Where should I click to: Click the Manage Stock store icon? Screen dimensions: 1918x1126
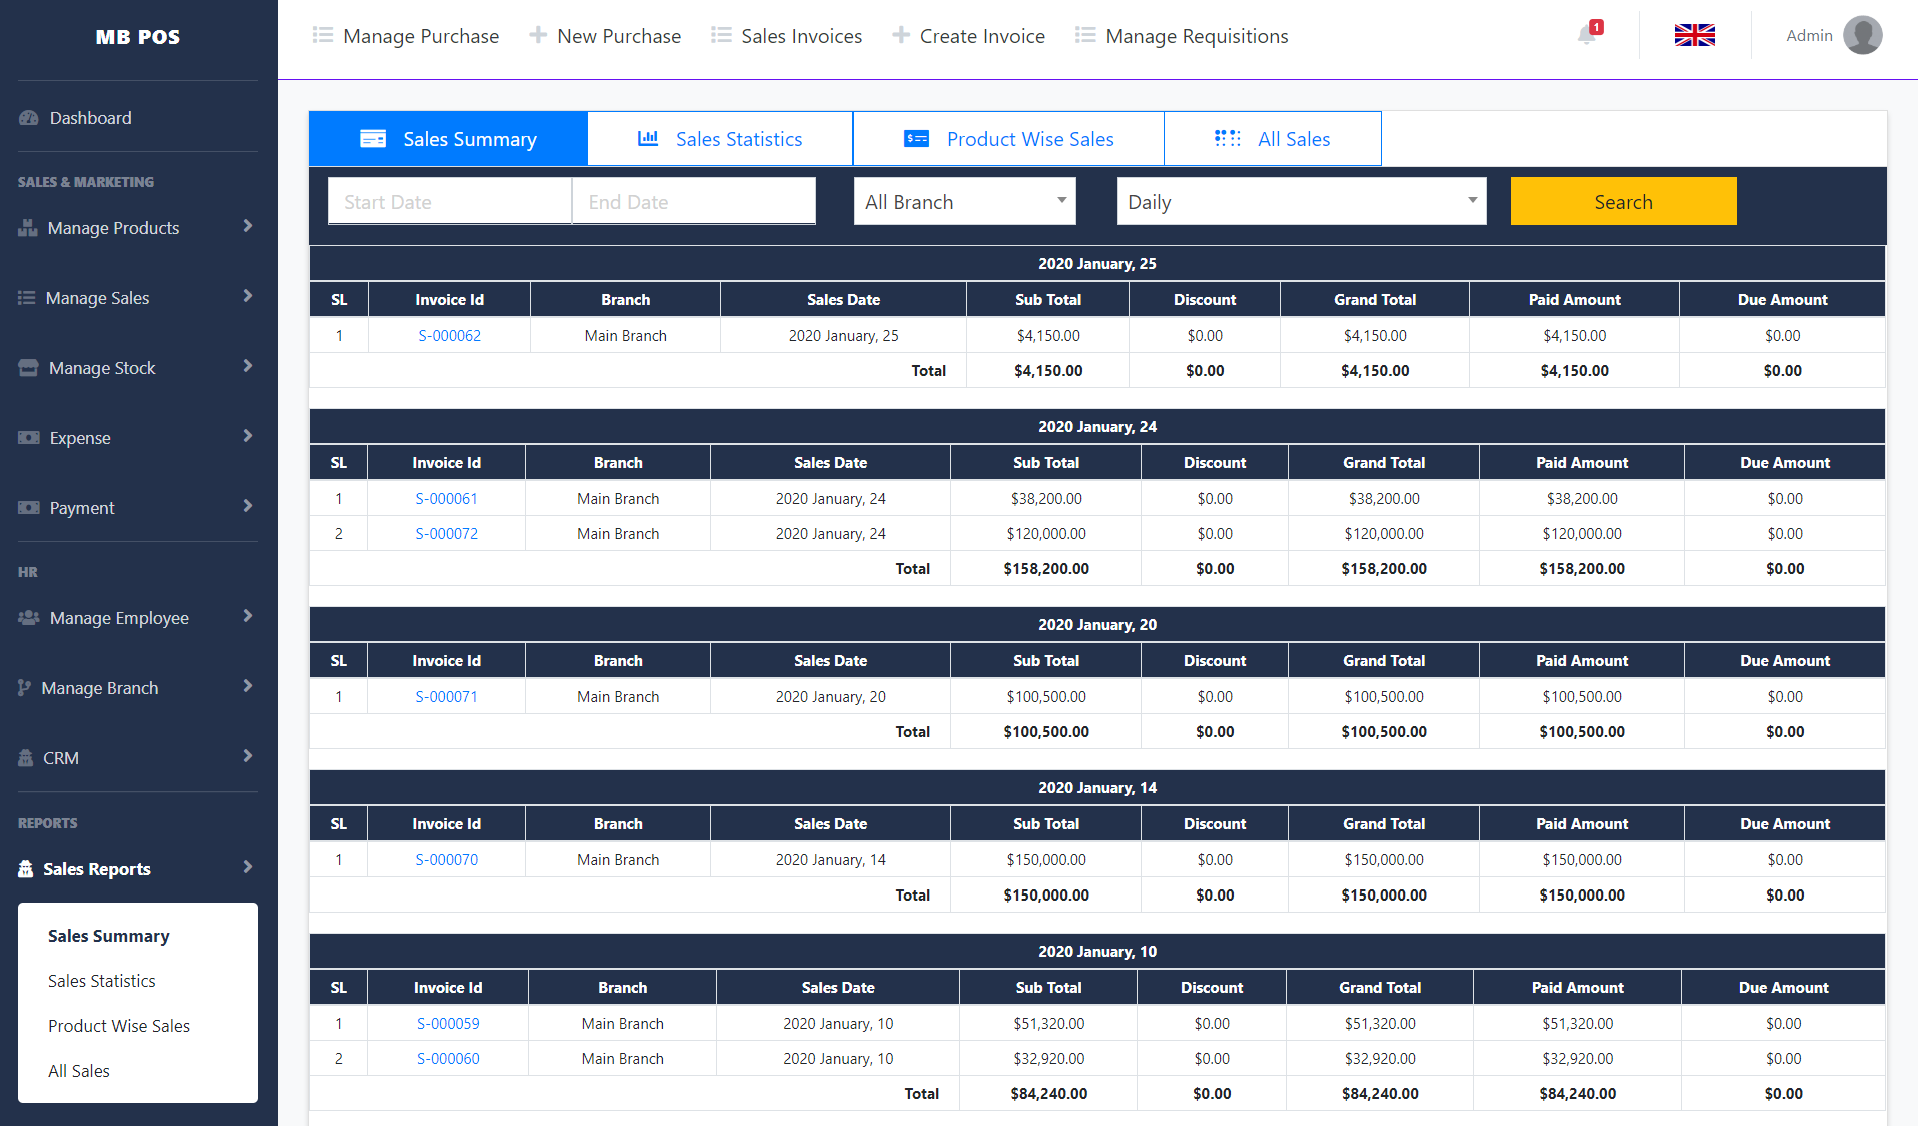tap(28, 368)
